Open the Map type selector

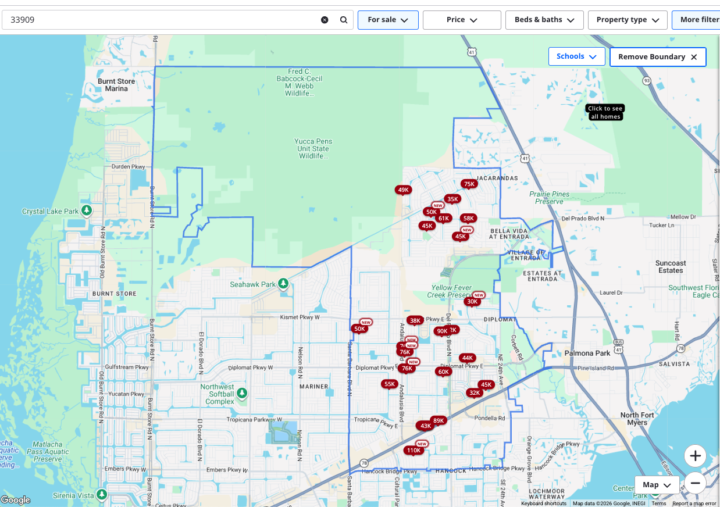(x=657, y=484)
